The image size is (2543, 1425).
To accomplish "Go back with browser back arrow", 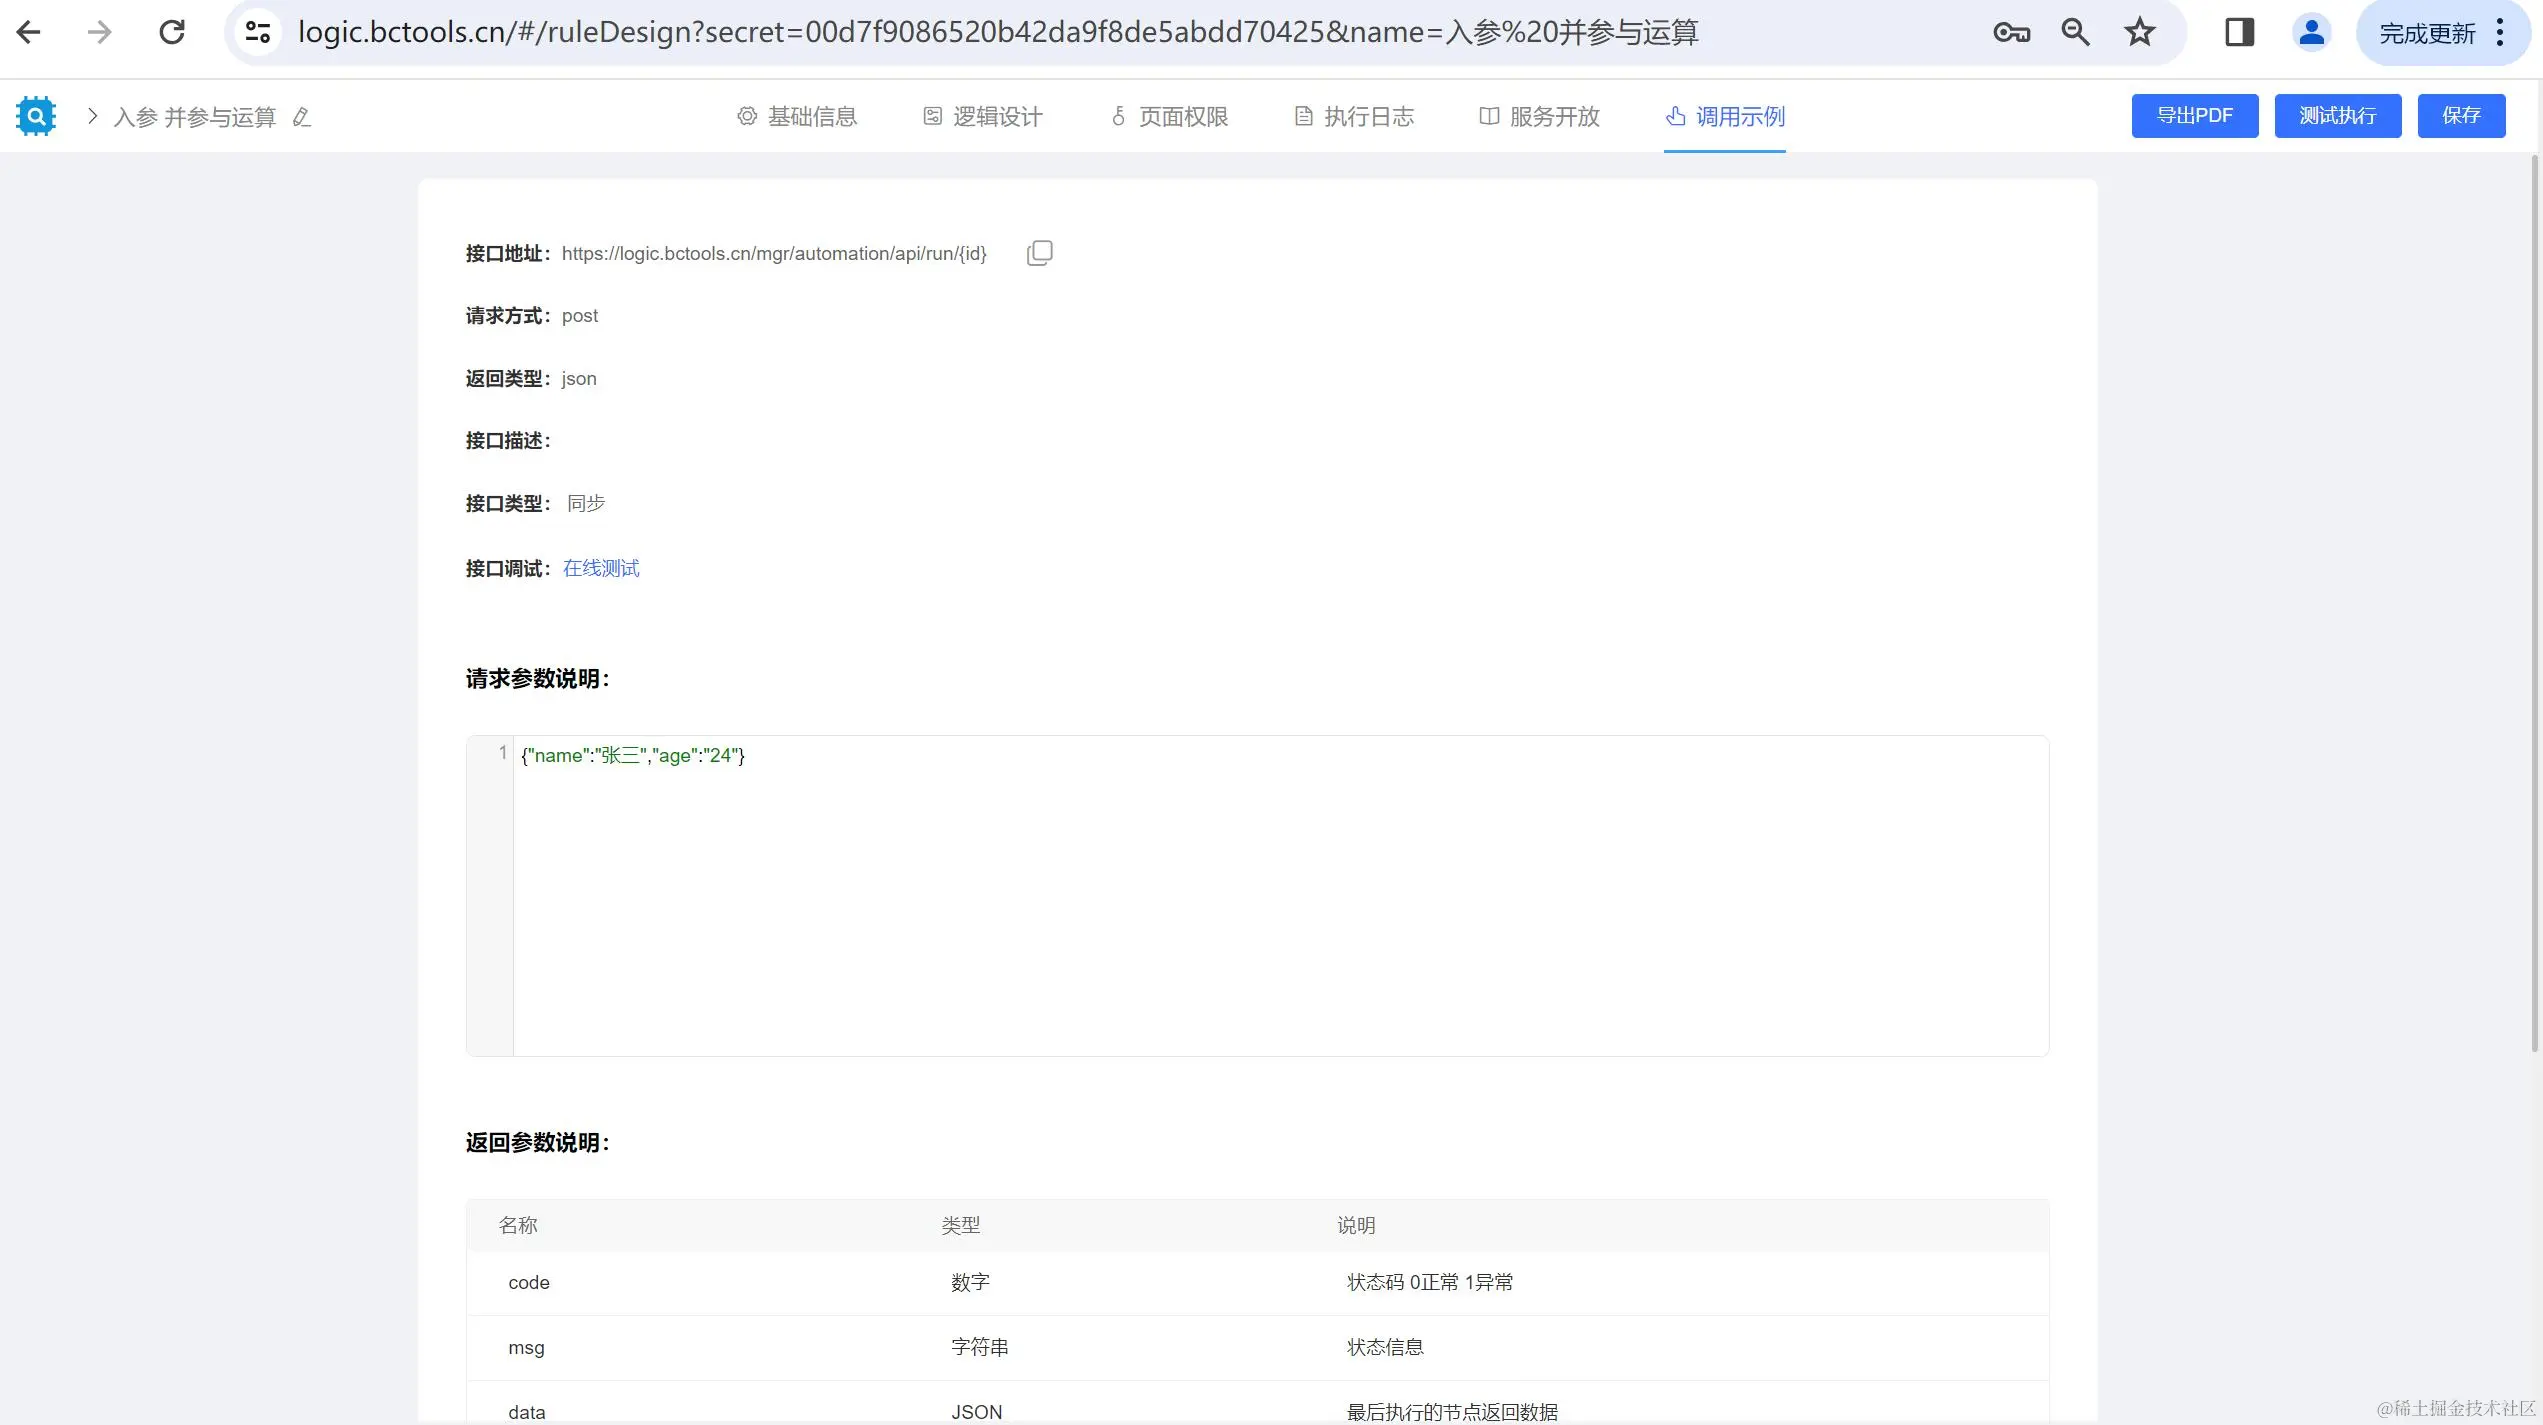I will 29,32.
